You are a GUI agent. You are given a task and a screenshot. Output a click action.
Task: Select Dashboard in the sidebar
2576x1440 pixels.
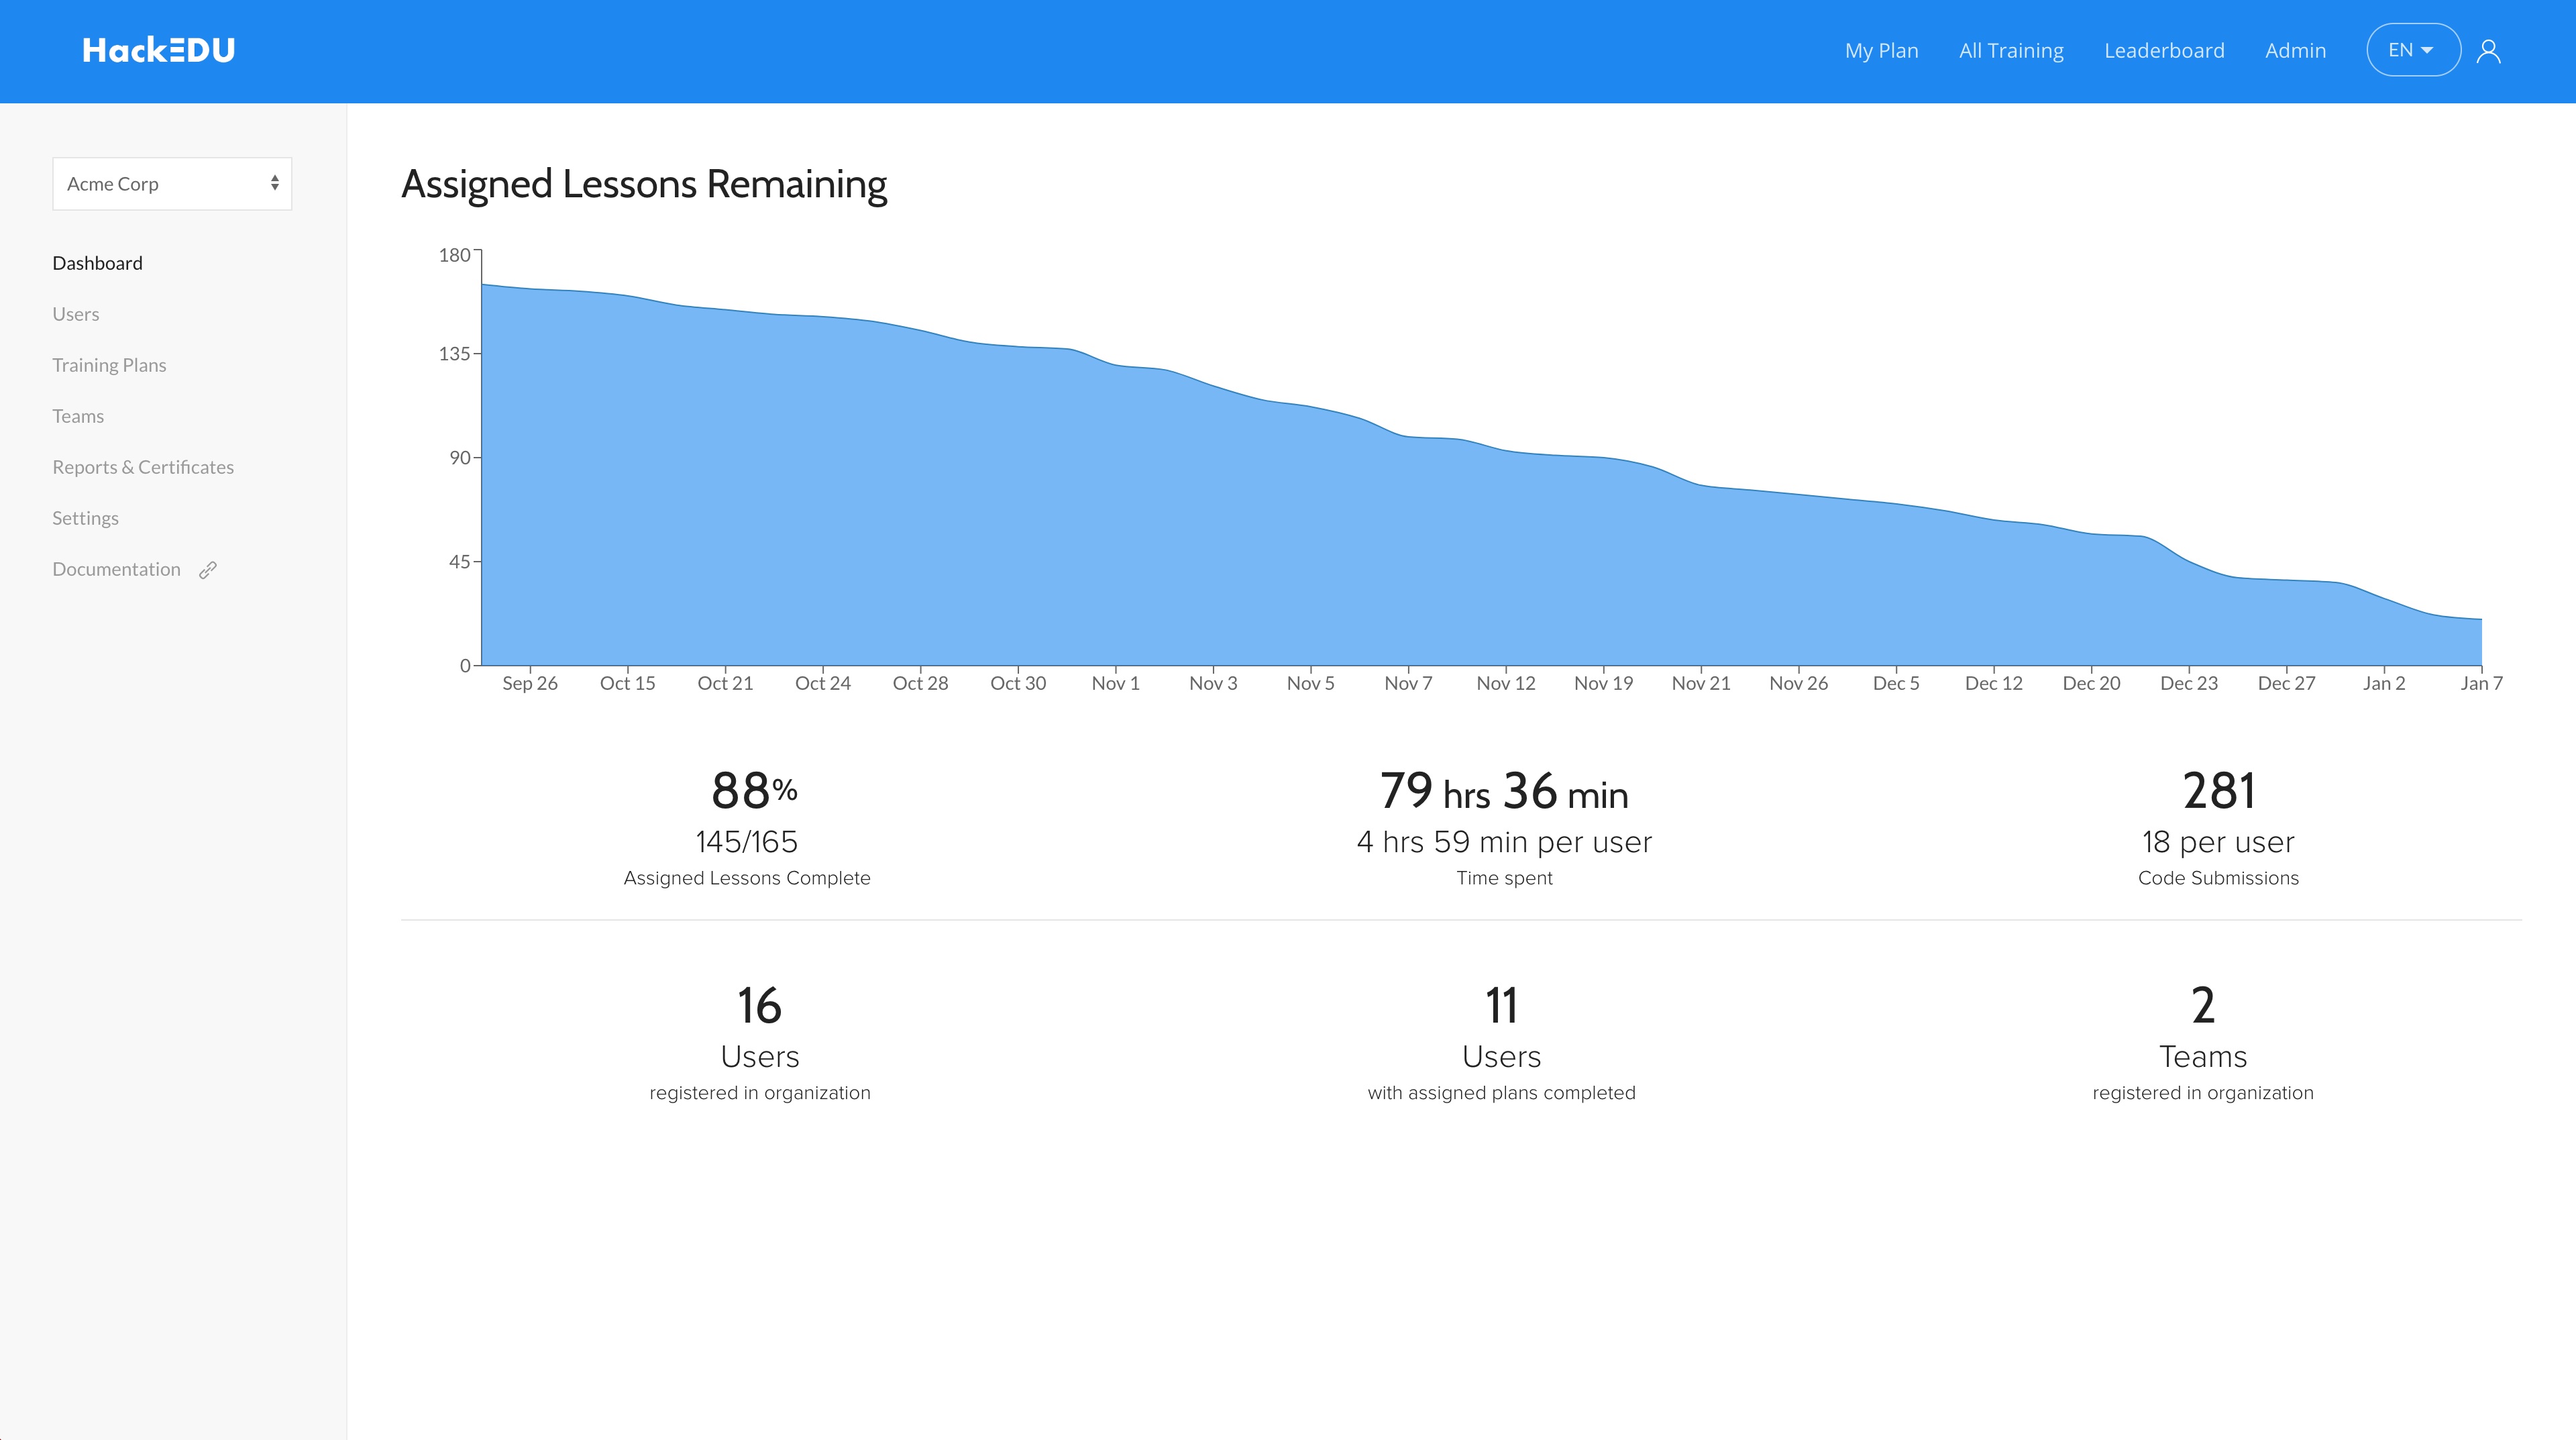pos(97,263)
